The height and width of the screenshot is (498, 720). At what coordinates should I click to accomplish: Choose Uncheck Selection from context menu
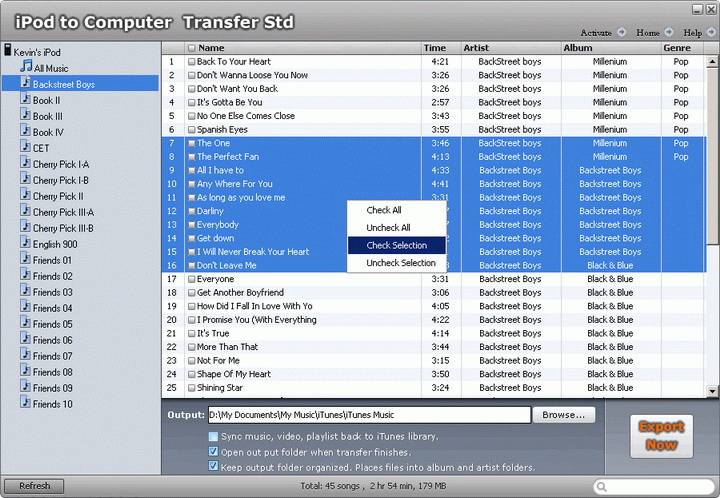[397, 263]
